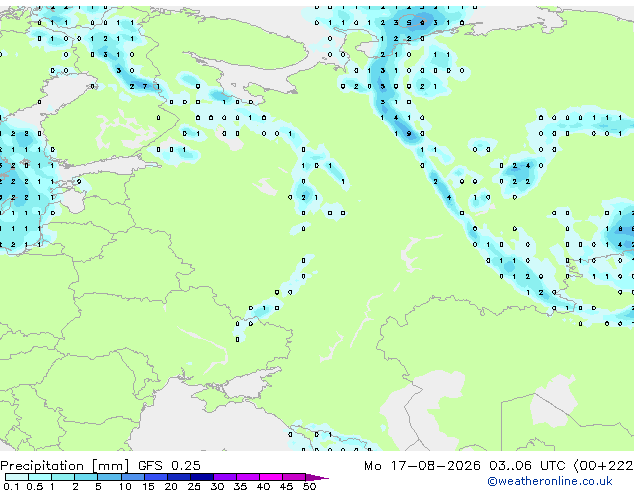Image resolution: width=634 pixels, height=490 pixels.
Task: Click the '03..06 UTC' time text
Action: pos(527,466)
